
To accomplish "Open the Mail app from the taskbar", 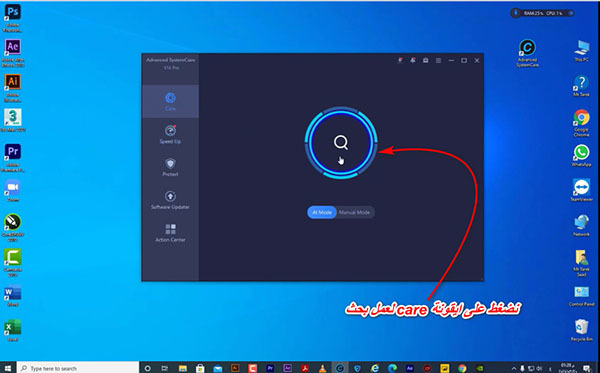I will click(217, 368).
